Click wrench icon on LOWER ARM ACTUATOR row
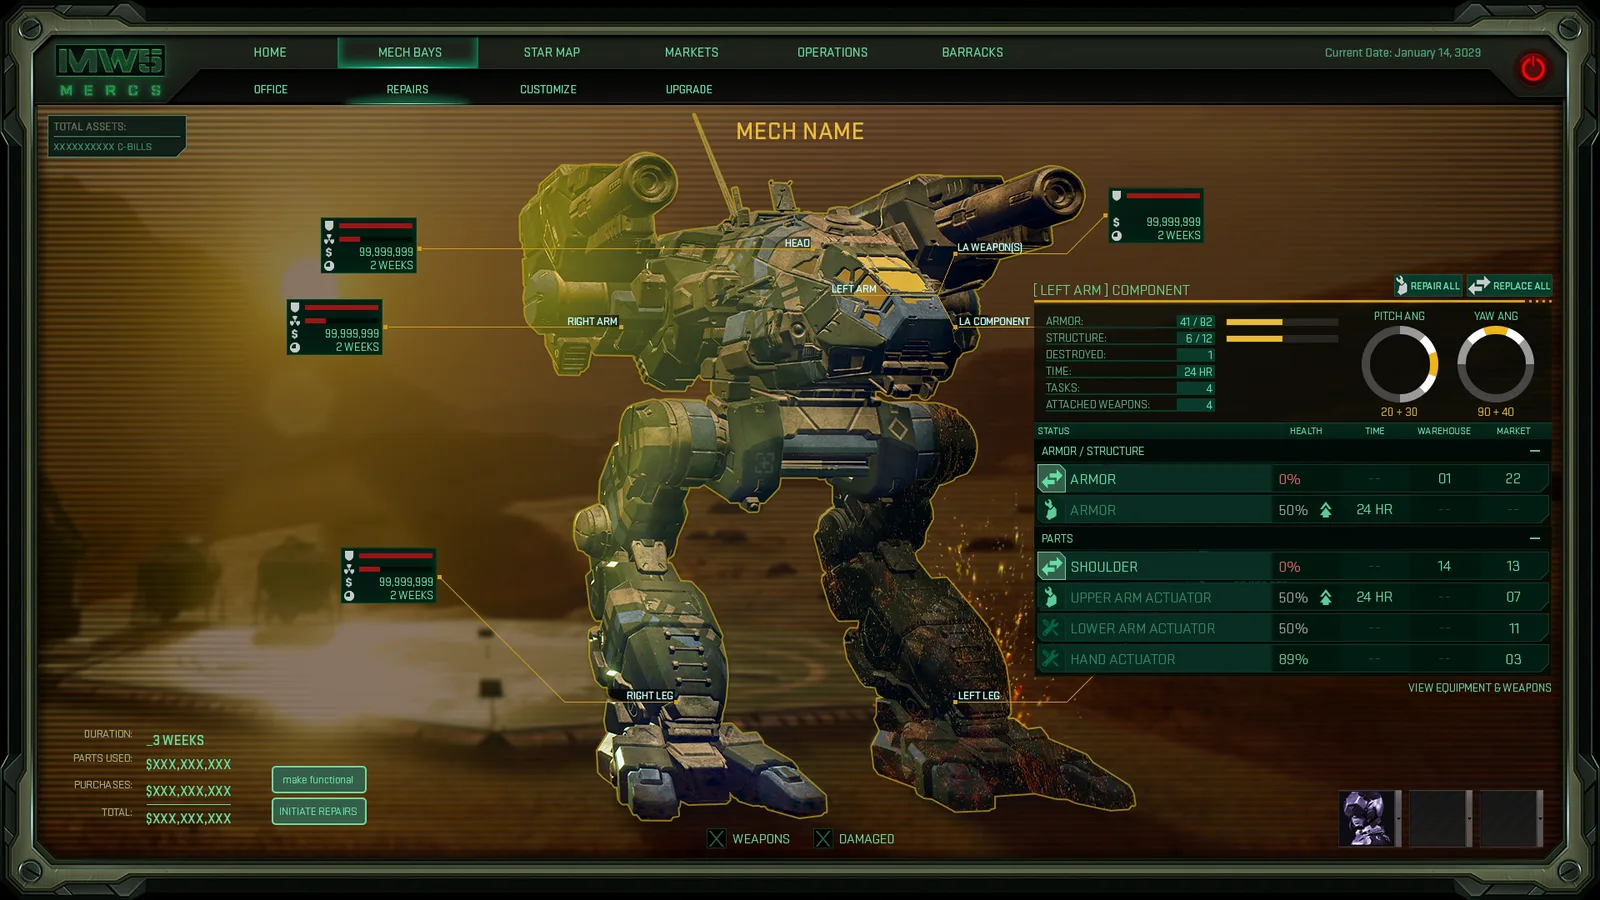The width and height of the screenshot is (1600, 900). (1051, 628)
